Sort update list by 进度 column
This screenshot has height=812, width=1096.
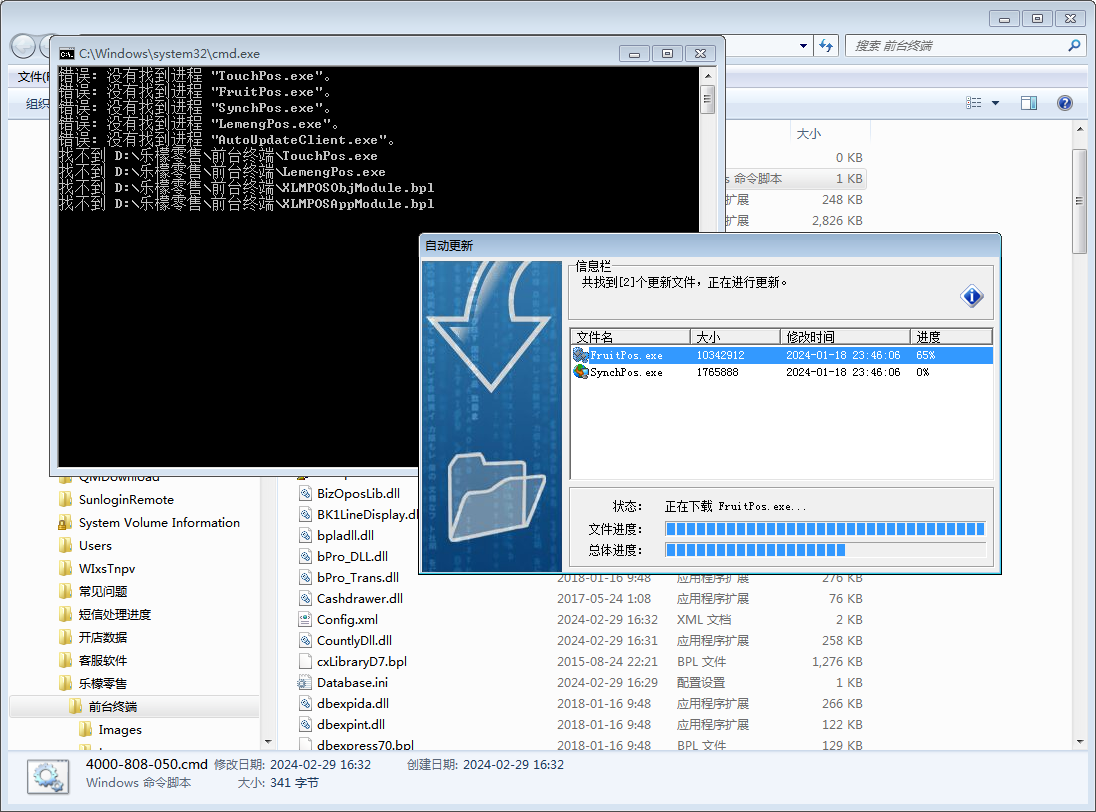click(x=951, y=337)
